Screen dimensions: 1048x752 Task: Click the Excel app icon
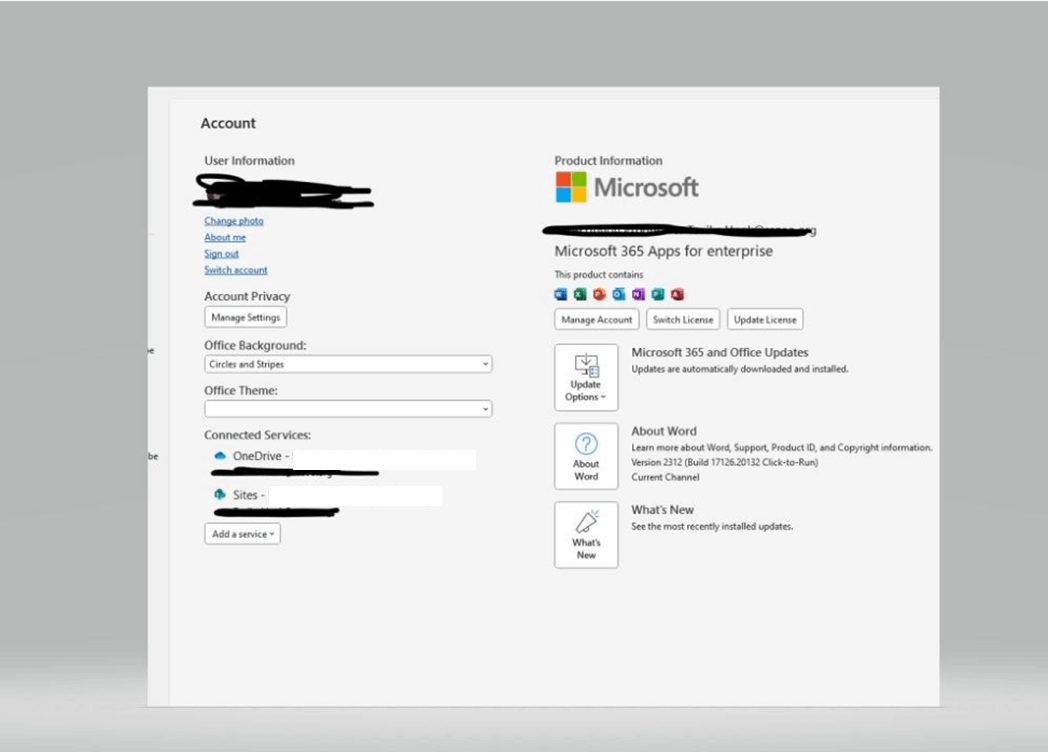pyautogui.click(x=580, y=294)
